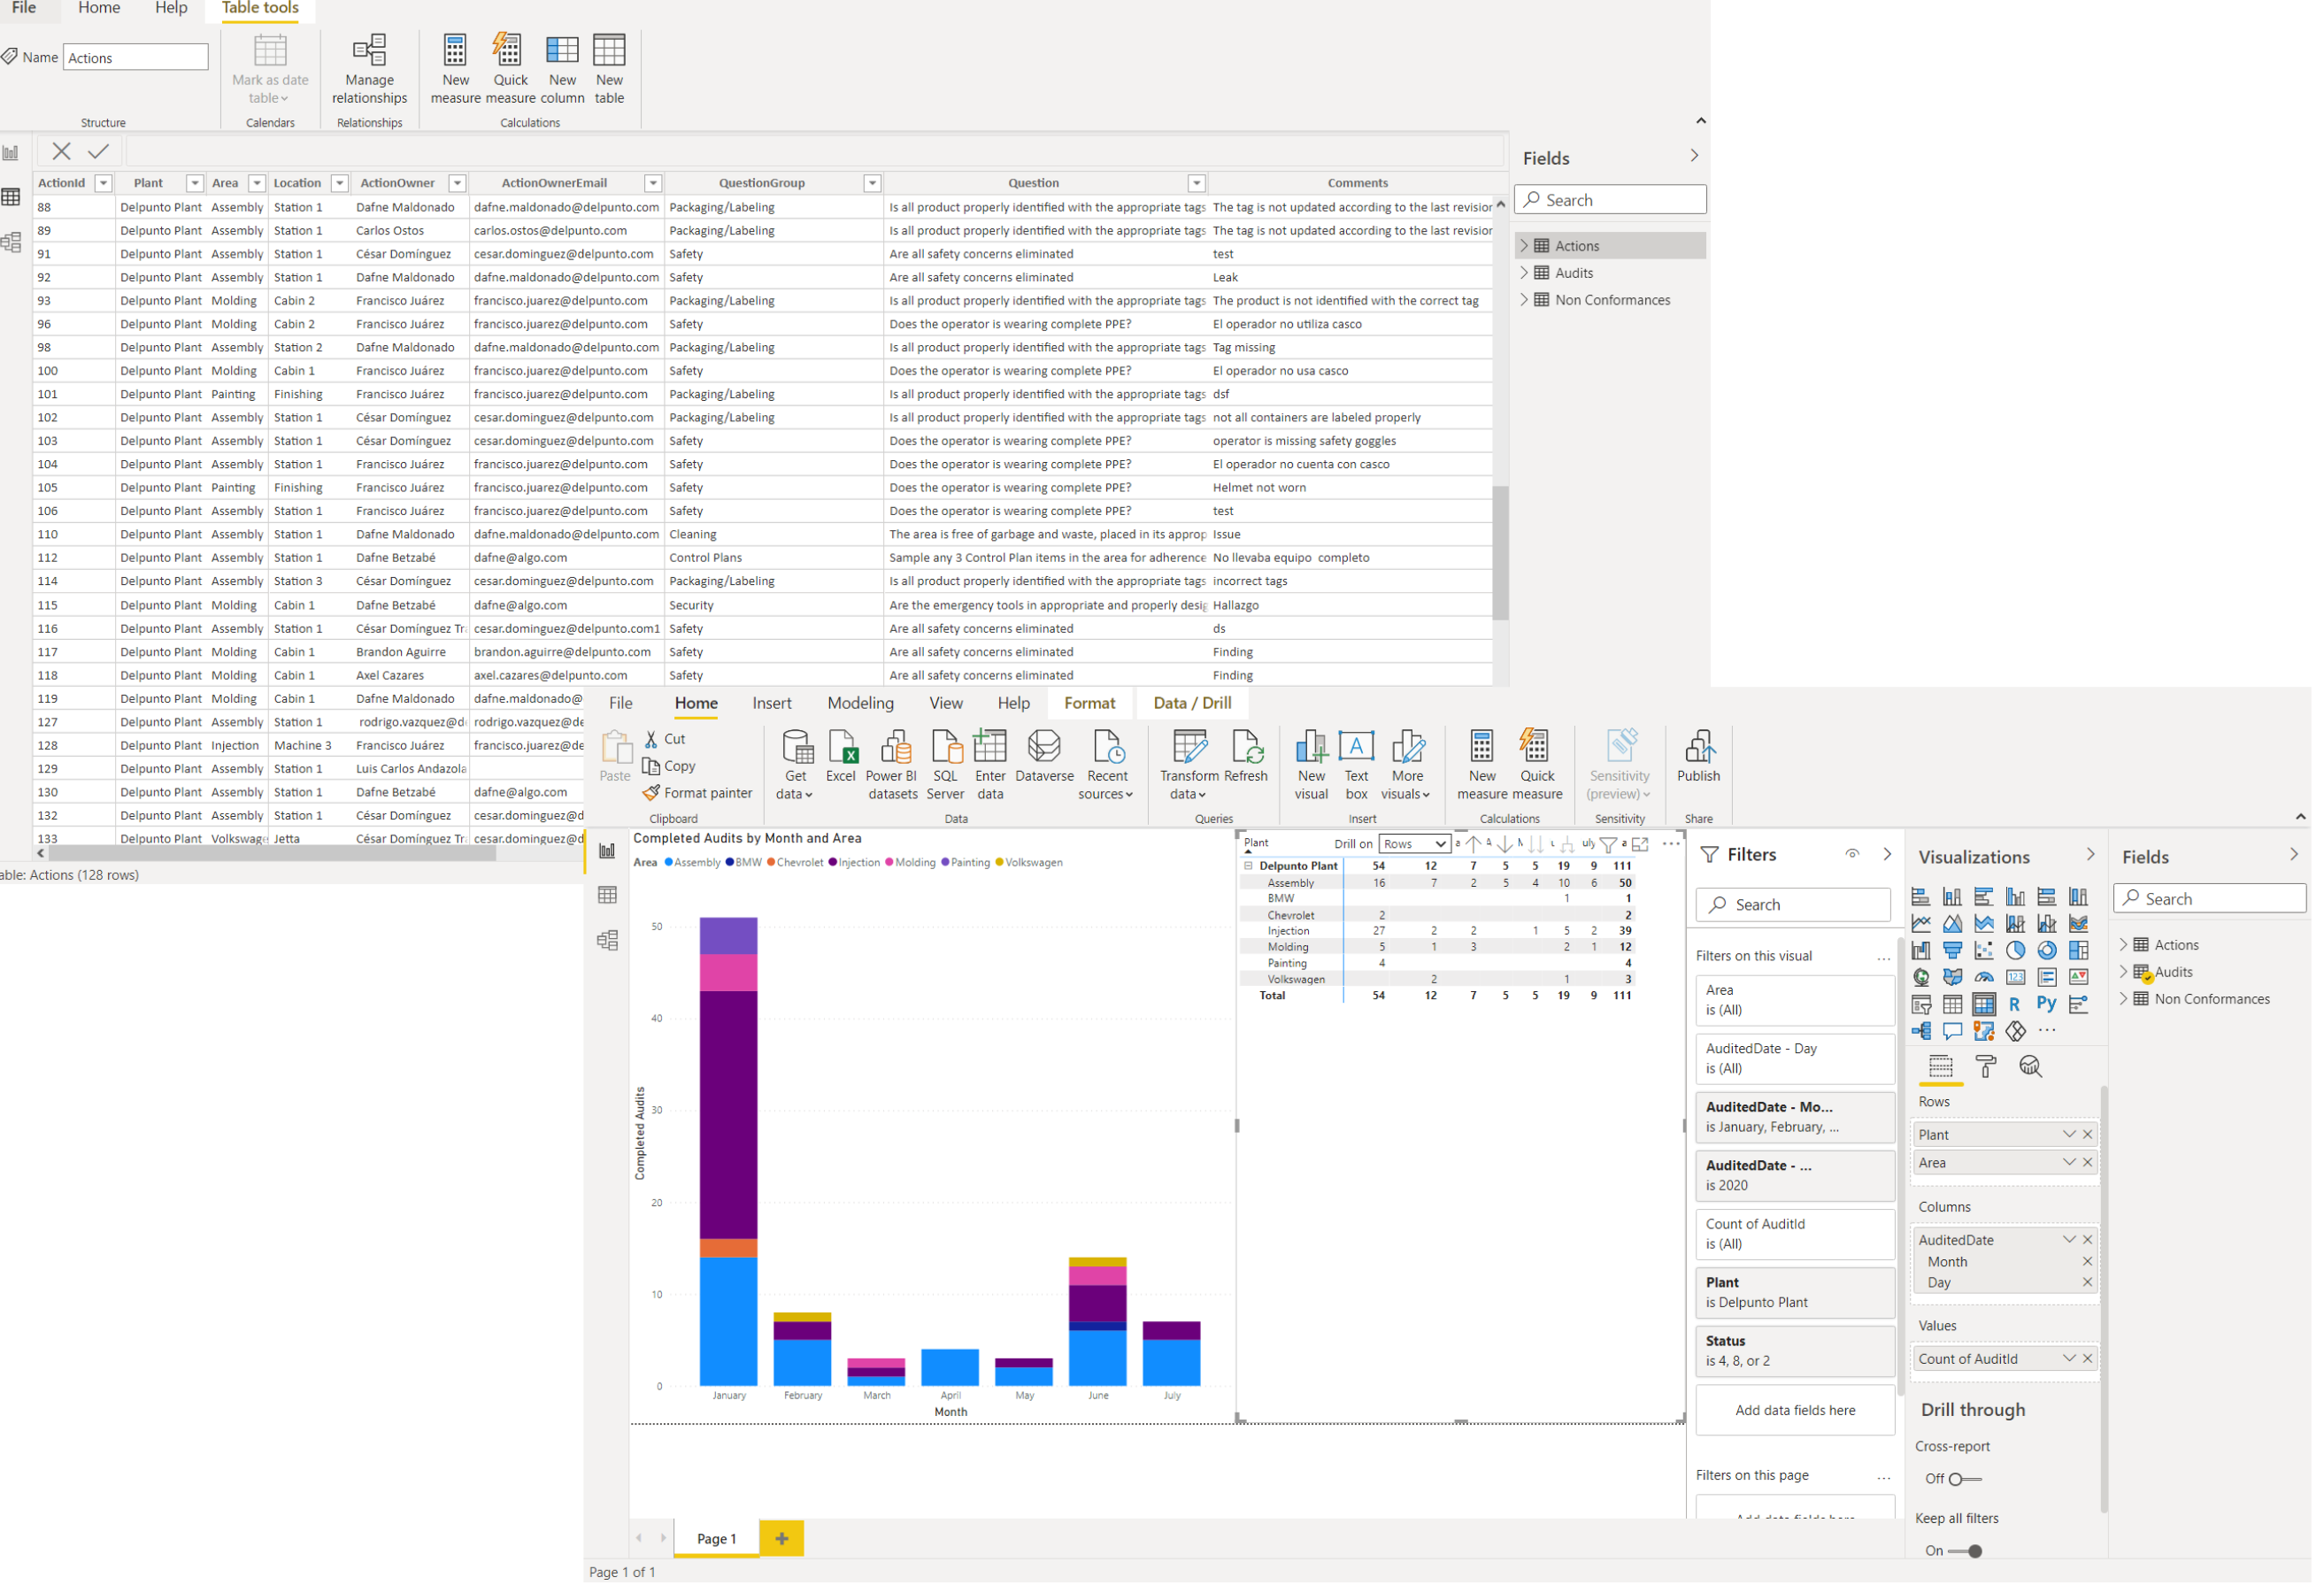Toggle Filters pane eye visibility icon
This screenshot has height=1593, width=2324.
[x=1854, y=856]
